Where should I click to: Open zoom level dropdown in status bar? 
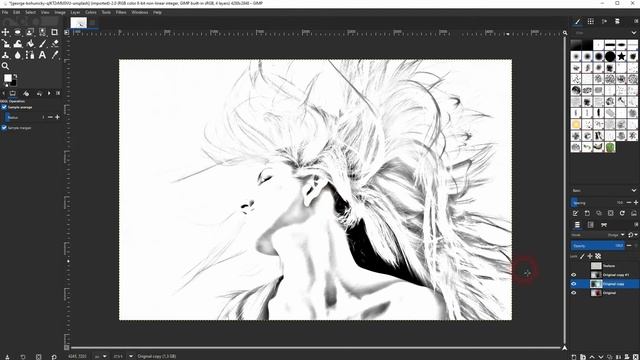point(131,356)
